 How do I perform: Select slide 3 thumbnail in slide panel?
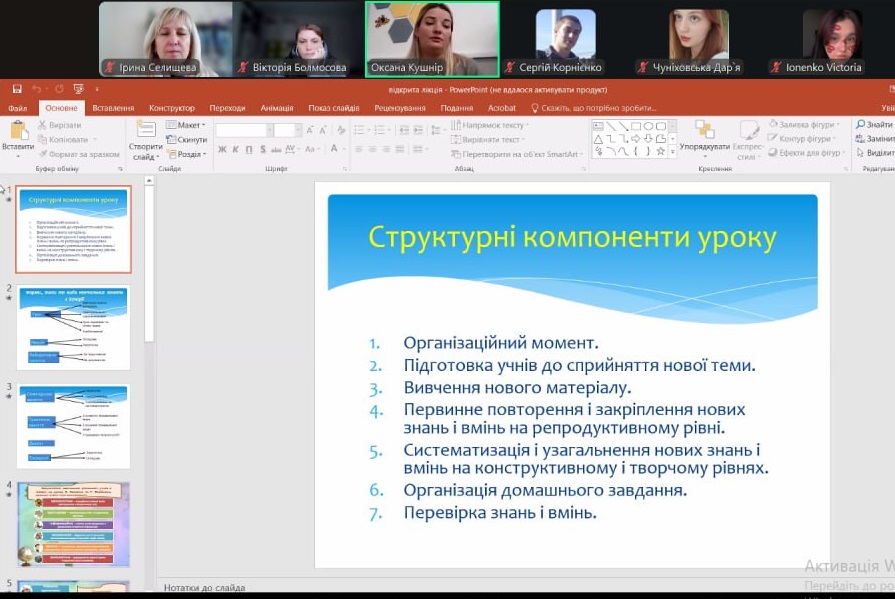[73, 426]
